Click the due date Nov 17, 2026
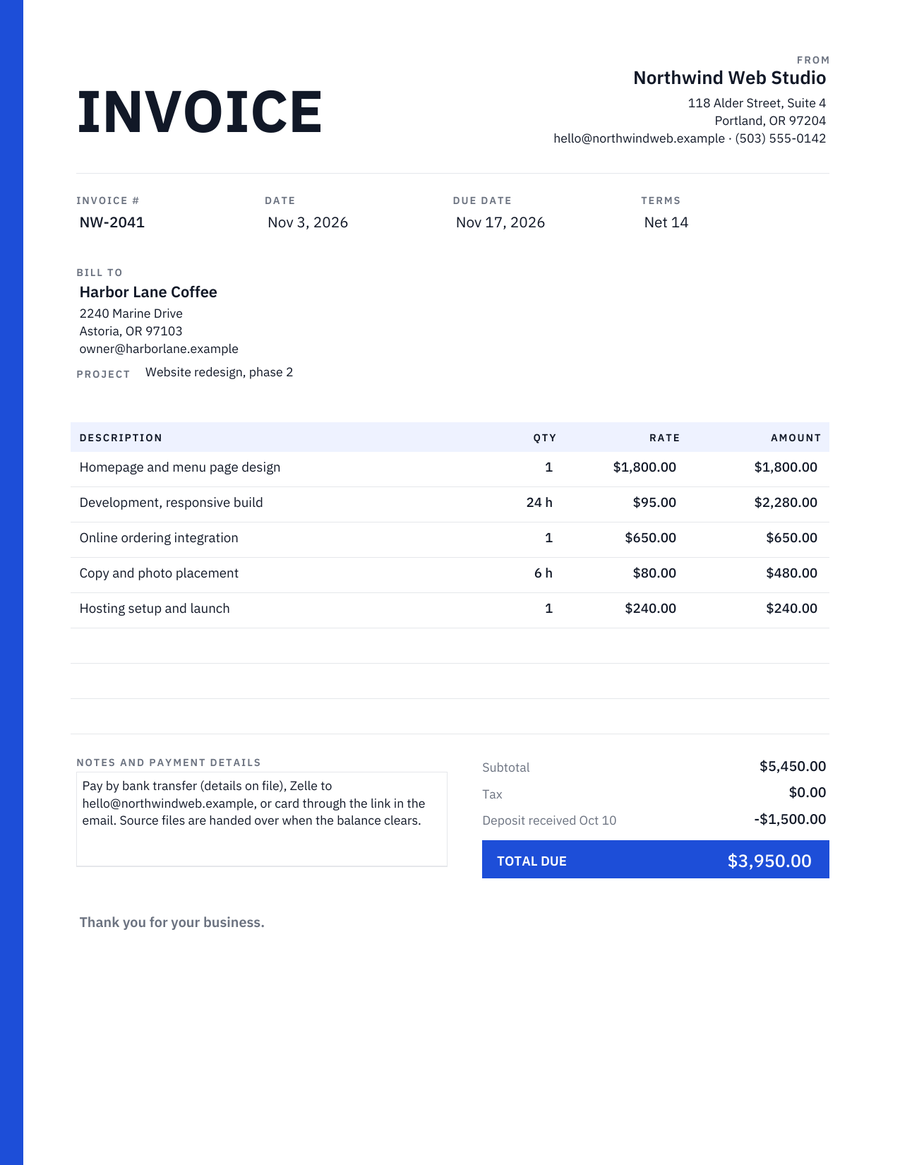 500,222
